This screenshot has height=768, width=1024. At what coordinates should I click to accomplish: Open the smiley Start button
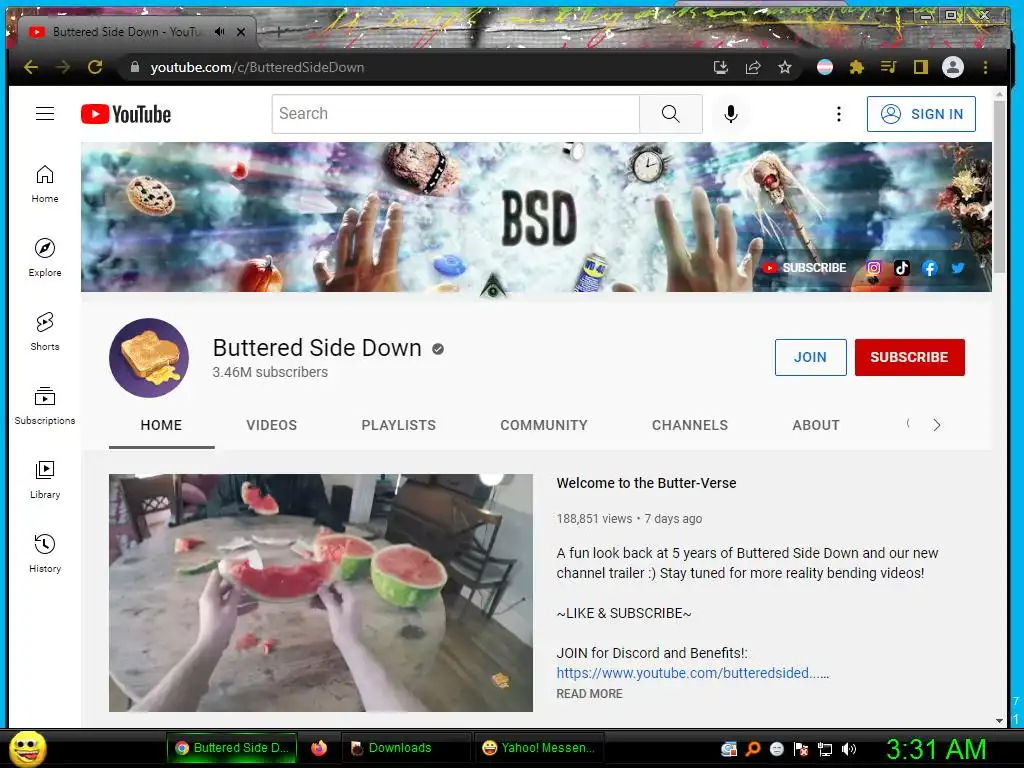[x=28, y=748]
